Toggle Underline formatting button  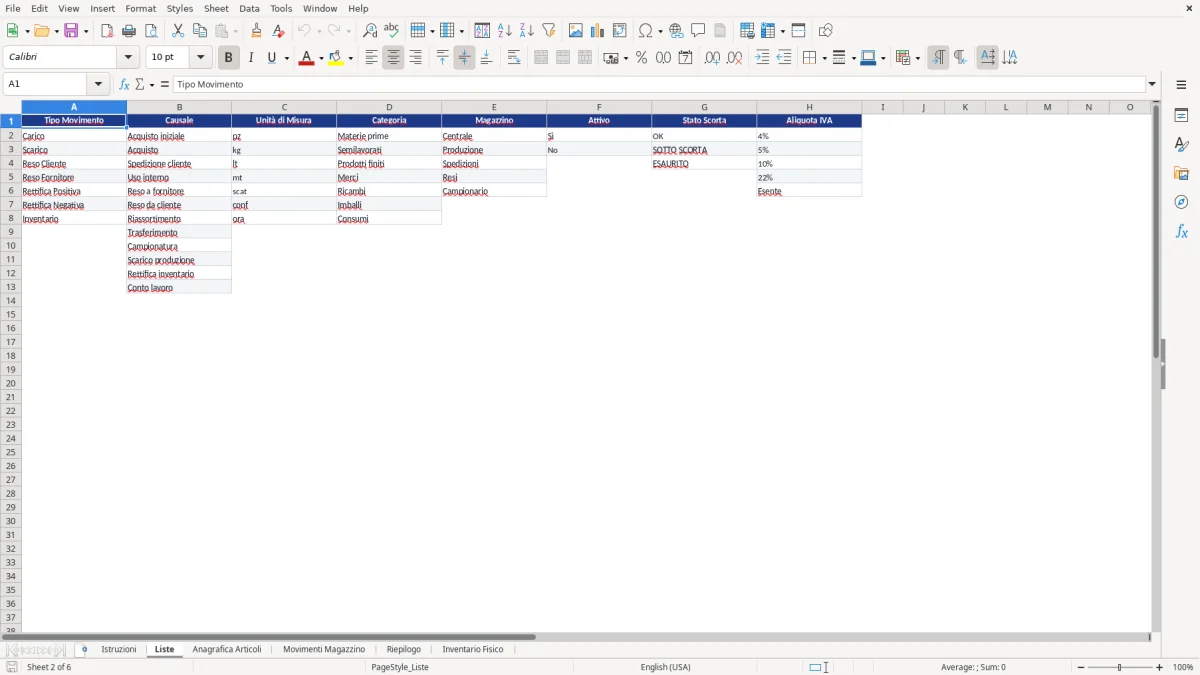[271, 58]
